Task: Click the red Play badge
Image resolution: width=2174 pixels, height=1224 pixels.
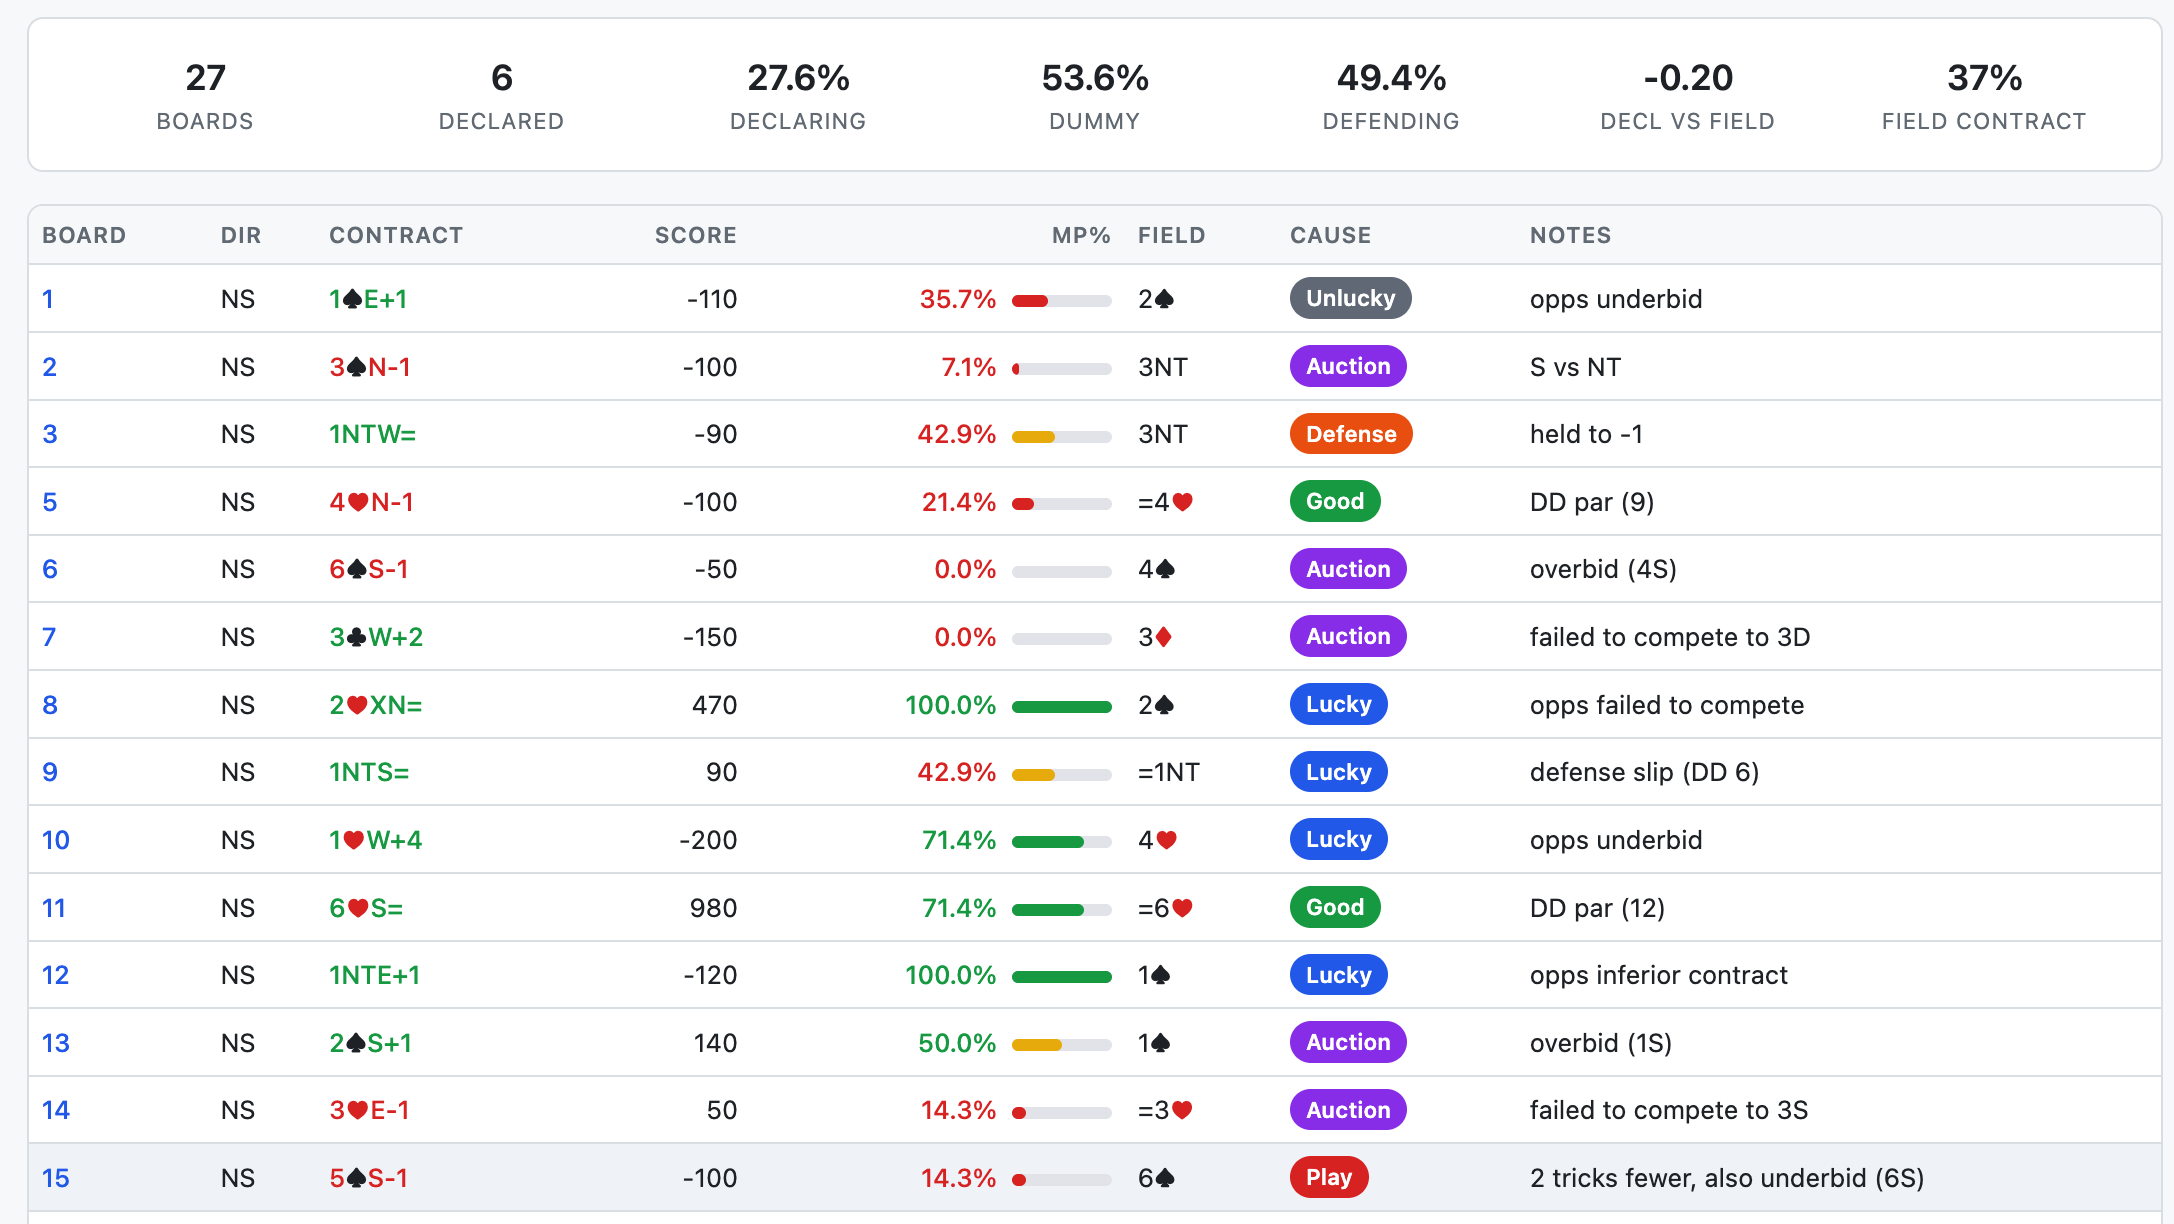Action: click(1328, 1178)
